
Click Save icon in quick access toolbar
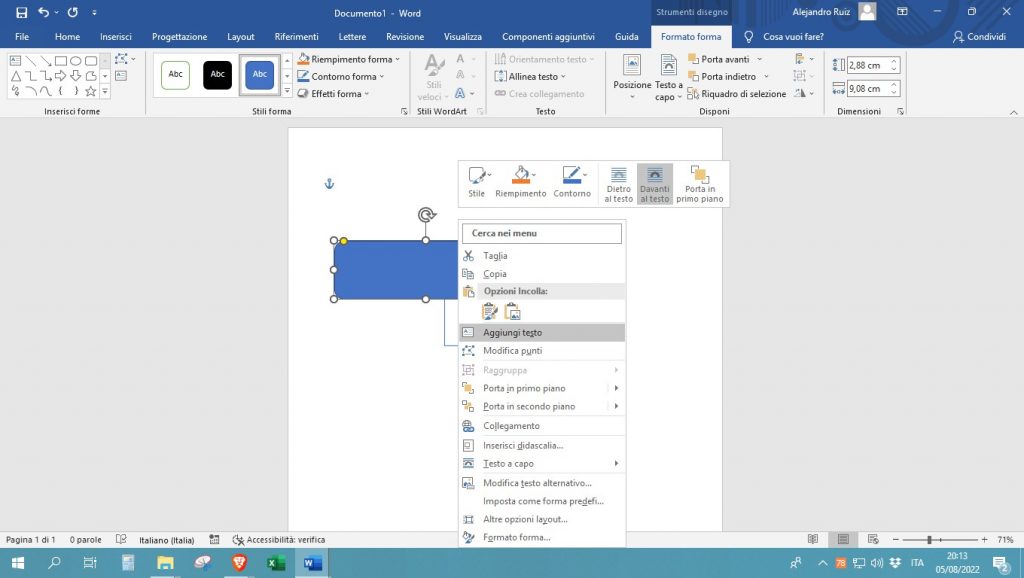21,13
